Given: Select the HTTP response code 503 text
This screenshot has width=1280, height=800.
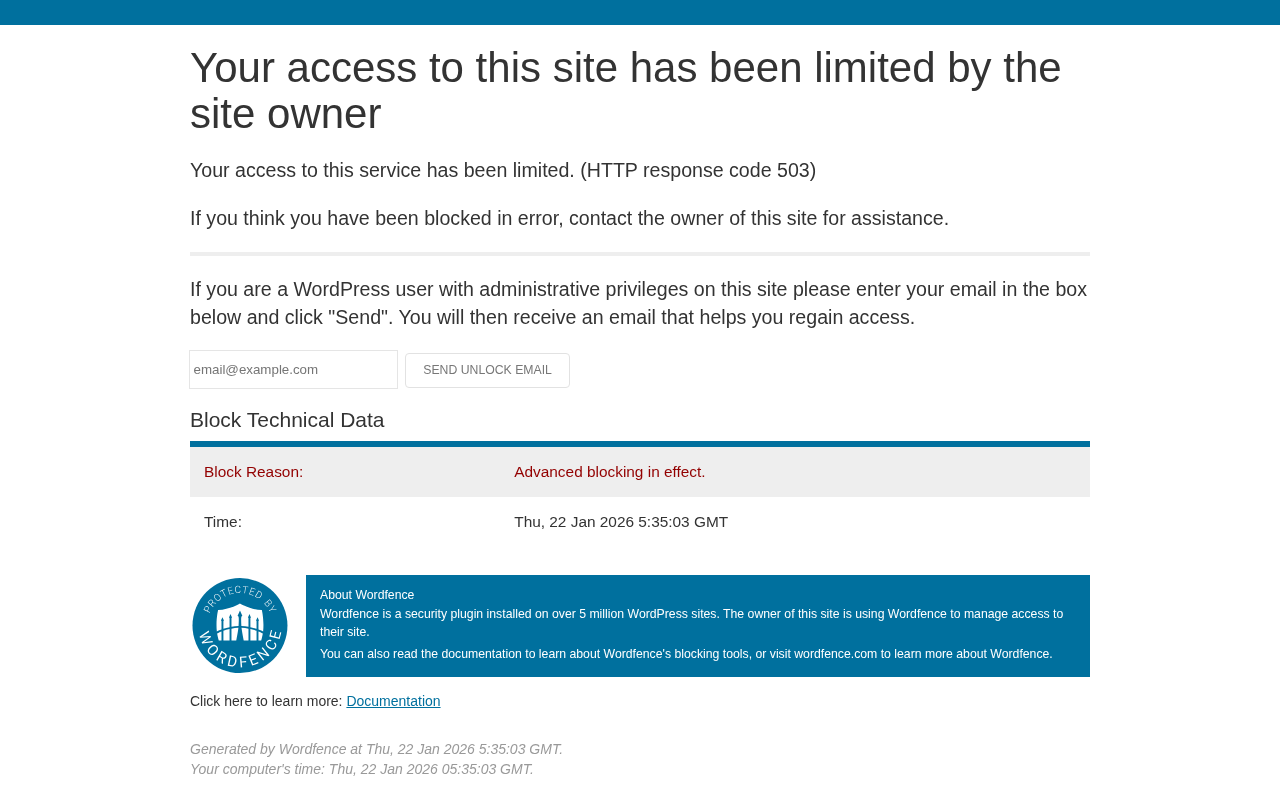Looking at the screenshot, I should coord(698,171).
